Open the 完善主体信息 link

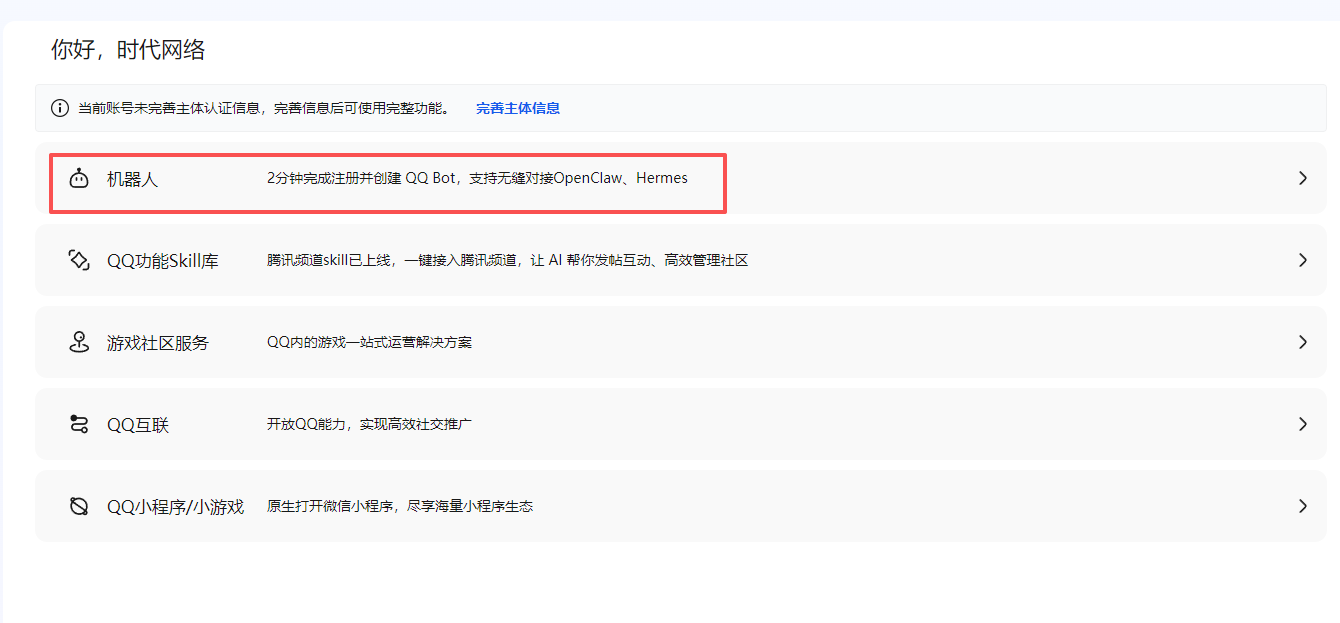(518, 108)
